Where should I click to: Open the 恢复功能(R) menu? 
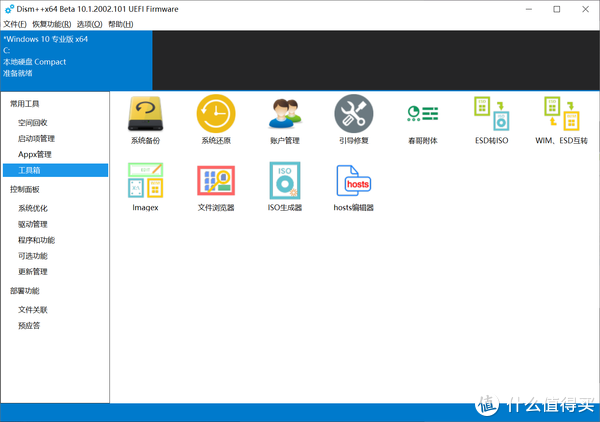(51, 24)
